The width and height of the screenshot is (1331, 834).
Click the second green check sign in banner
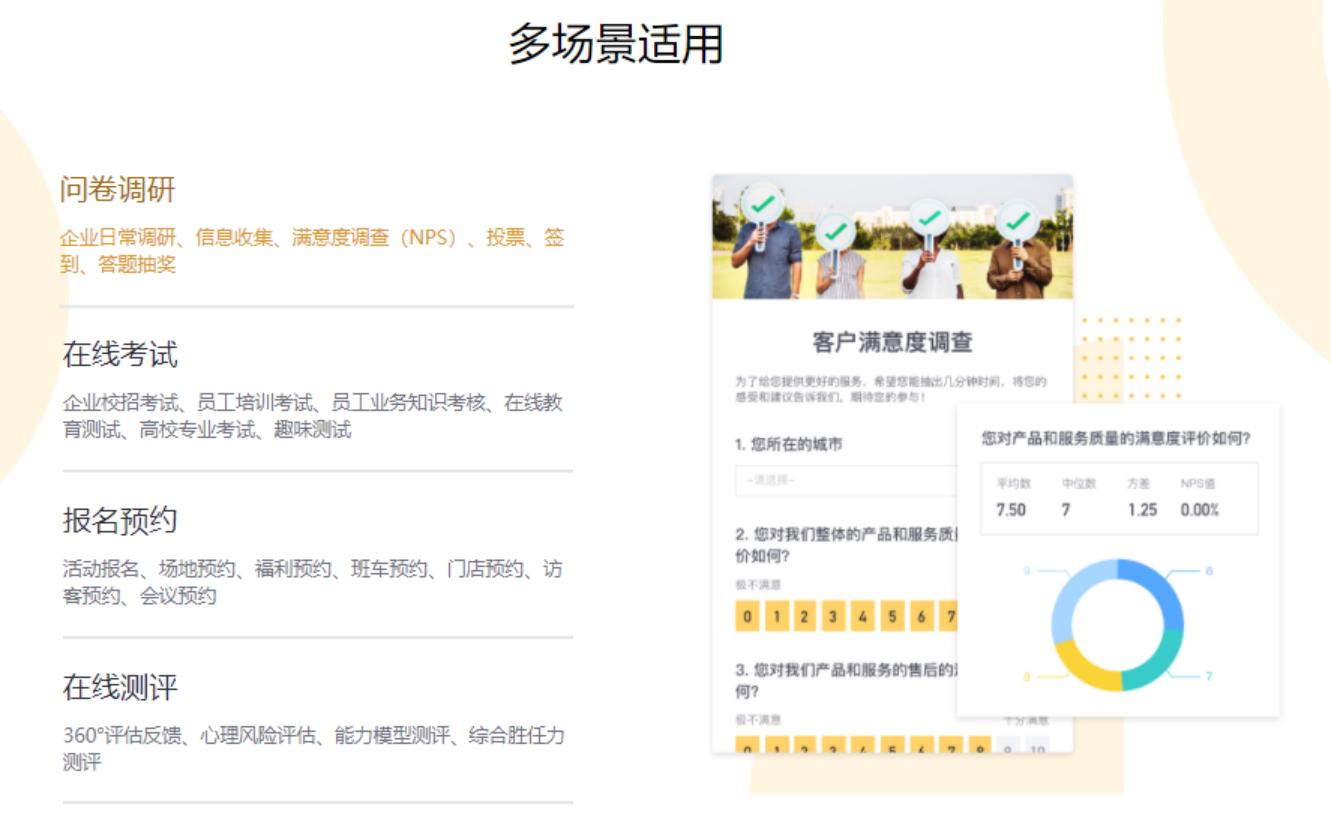click(836, 228)
